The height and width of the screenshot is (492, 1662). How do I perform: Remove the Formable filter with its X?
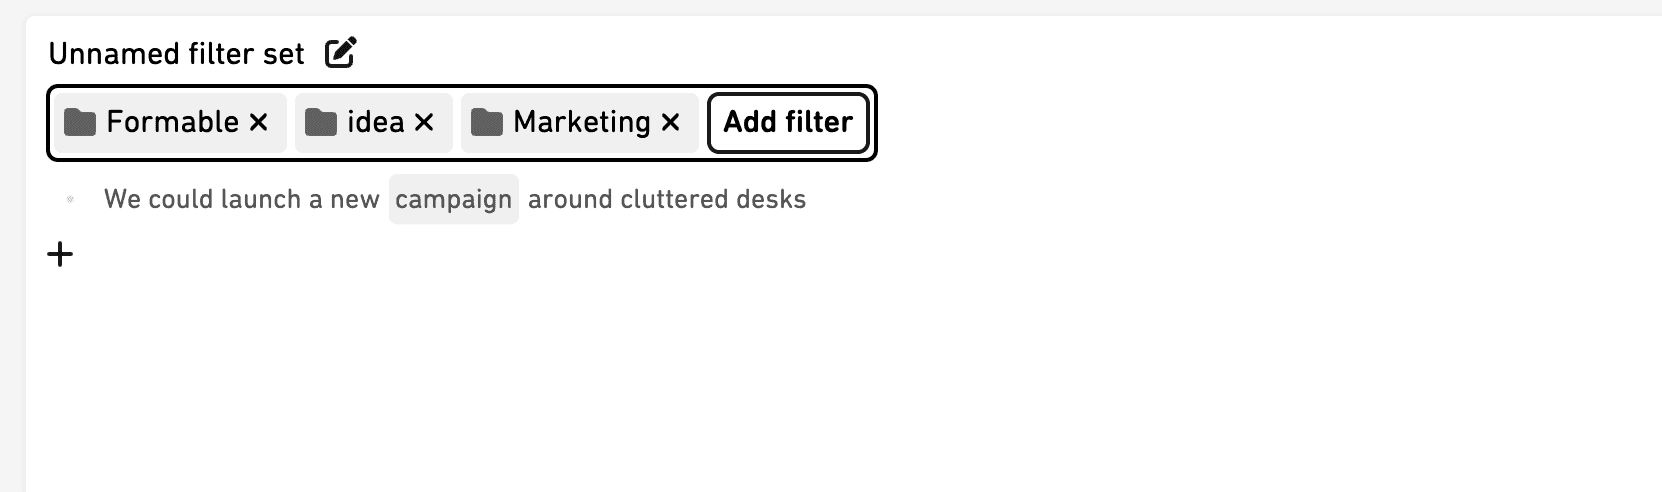pos(259,122)
